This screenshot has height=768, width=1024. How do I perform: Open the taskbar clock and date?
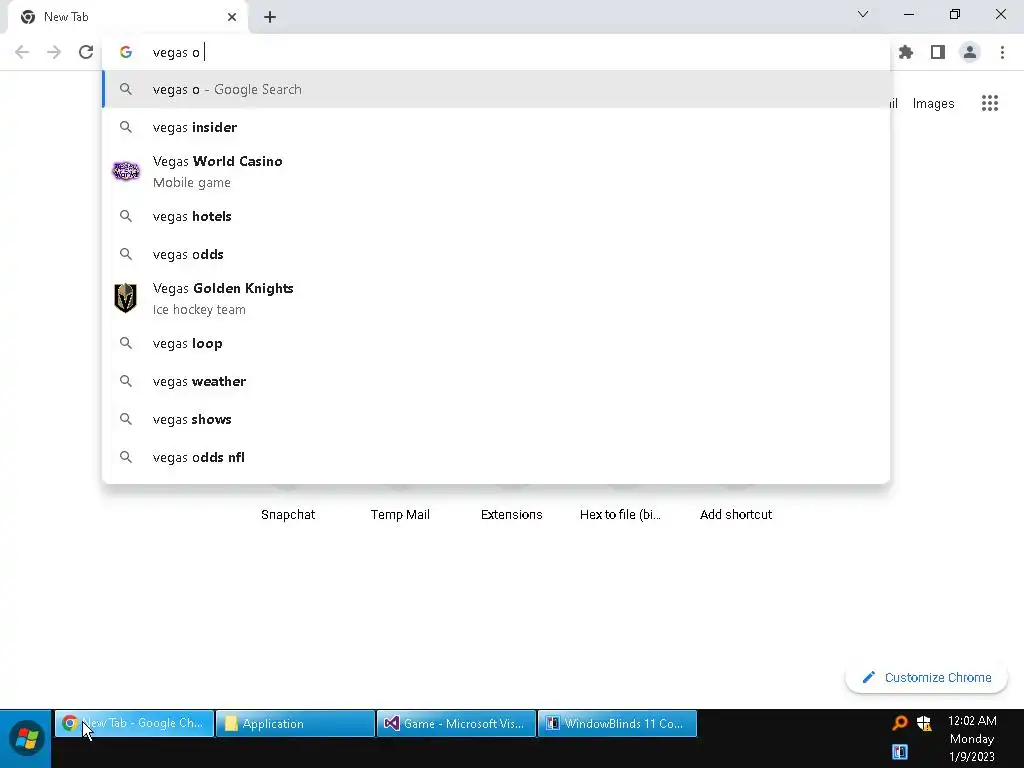coord(972,739)
